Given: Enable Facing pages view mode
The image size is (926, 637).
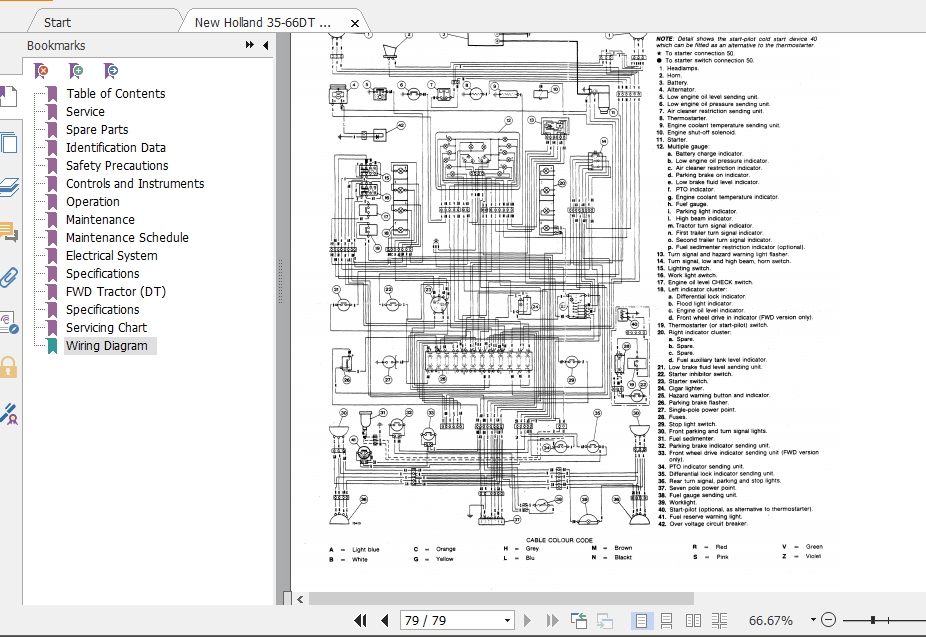Looking at the screenshot, I should [694, 620].
